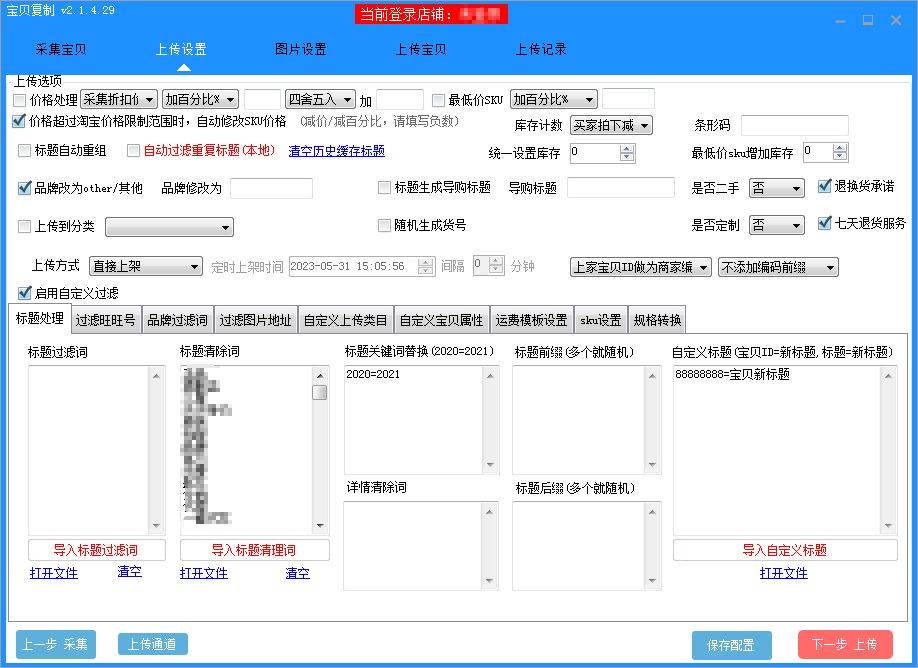Click the 导入标题过滤词 button
The image size is (918, 668).
click(x=97, y=550)
